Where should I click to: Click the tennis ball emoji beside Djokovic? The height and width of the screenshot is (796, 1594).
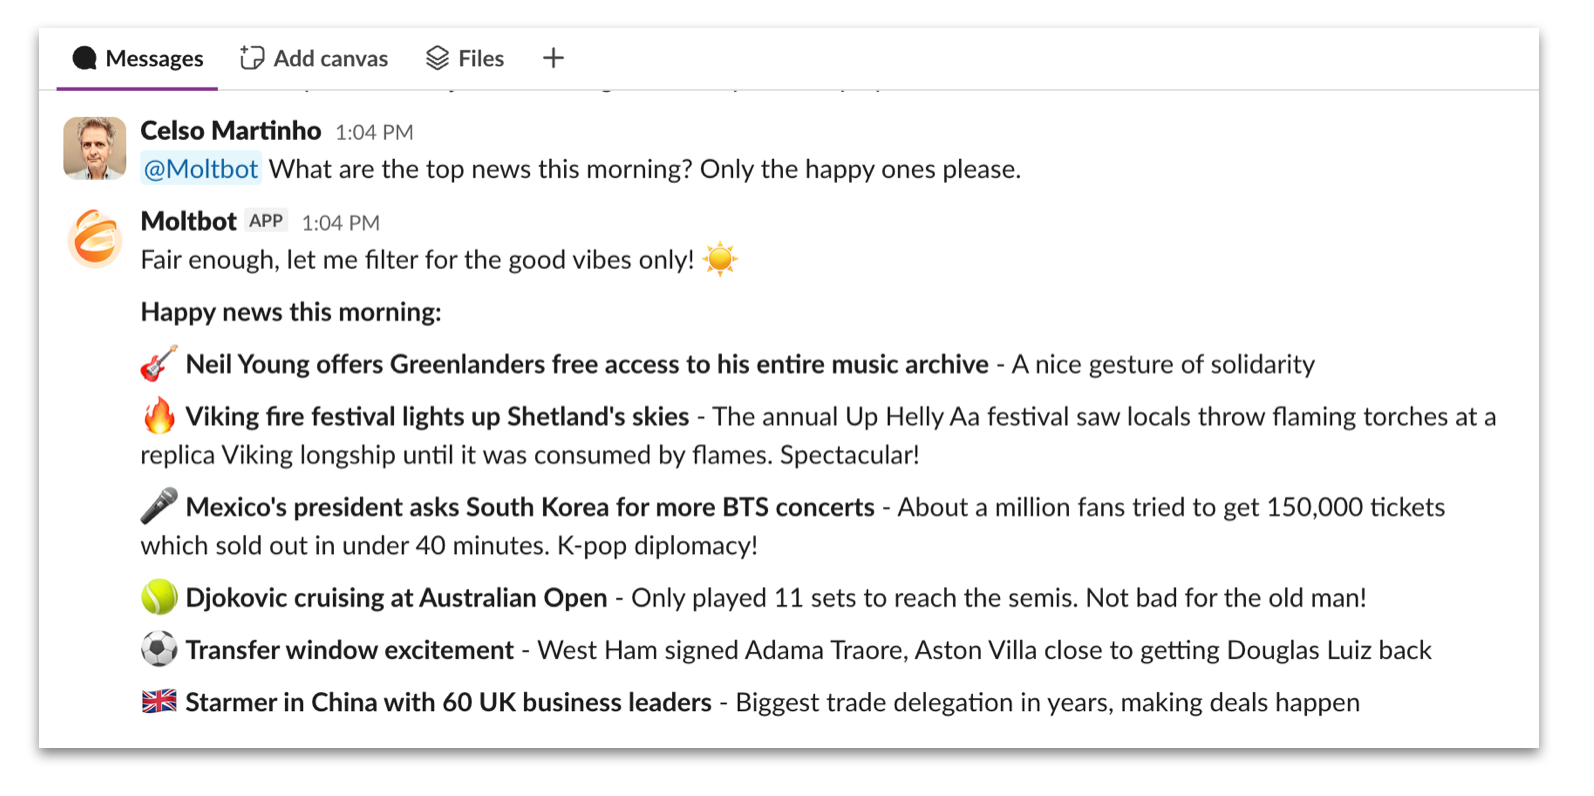point(159,598)
